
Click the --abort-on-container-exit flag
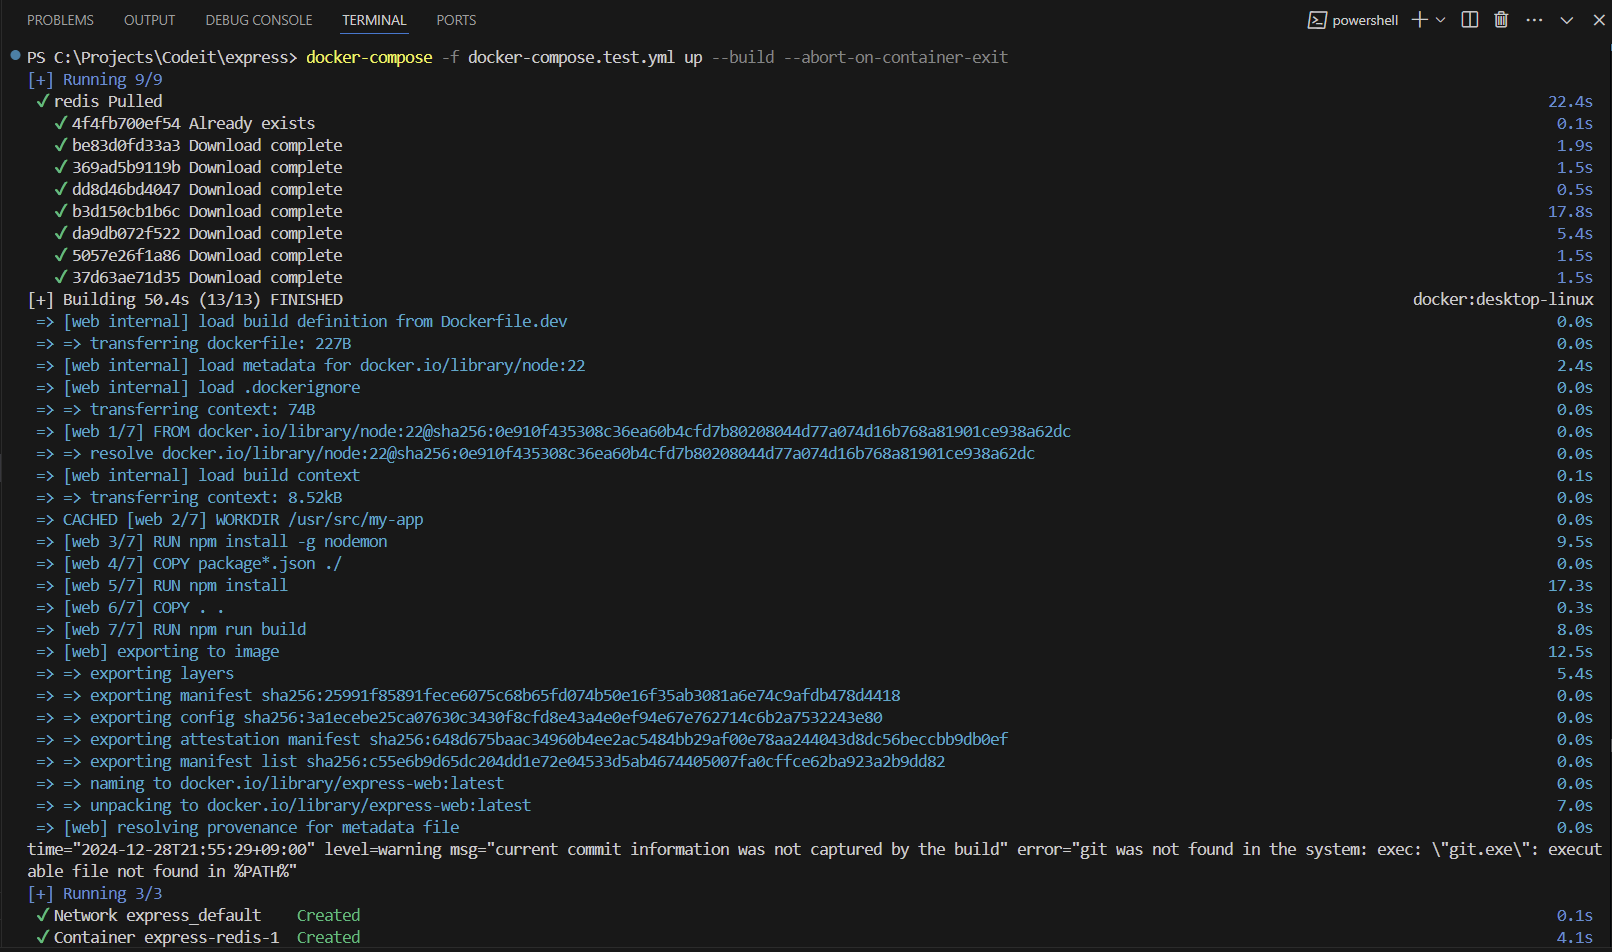(x=895, y=57)
